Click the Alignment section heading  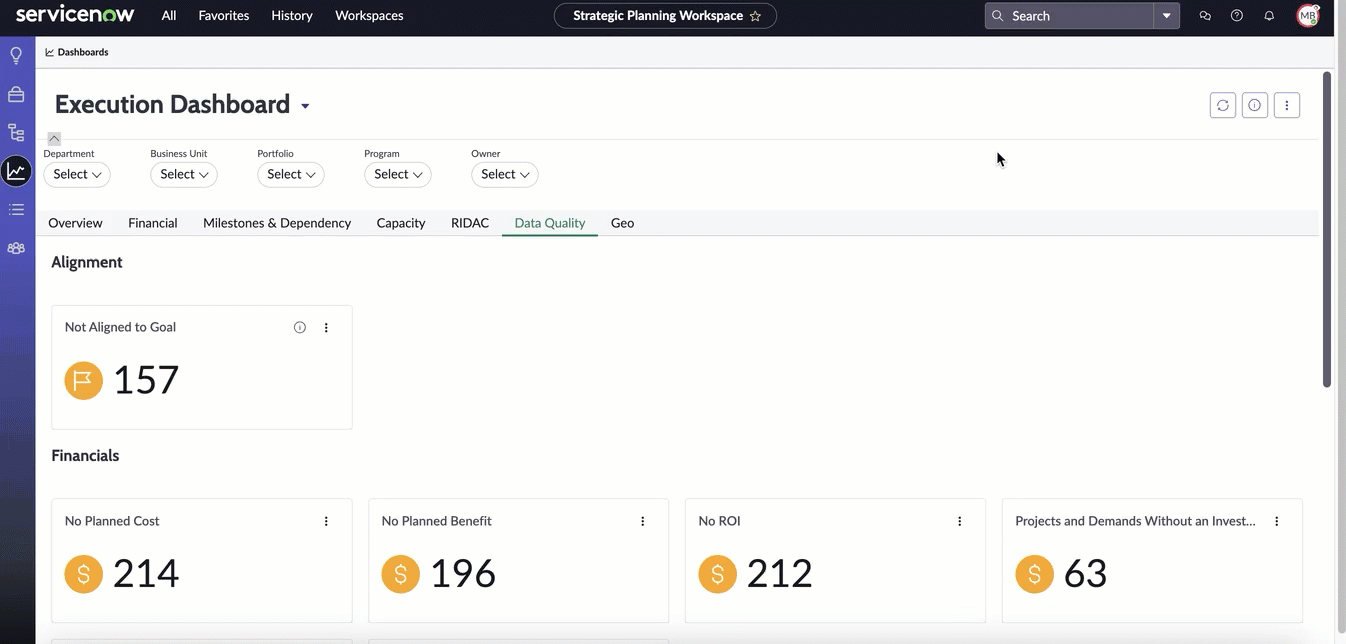[87, 262]
